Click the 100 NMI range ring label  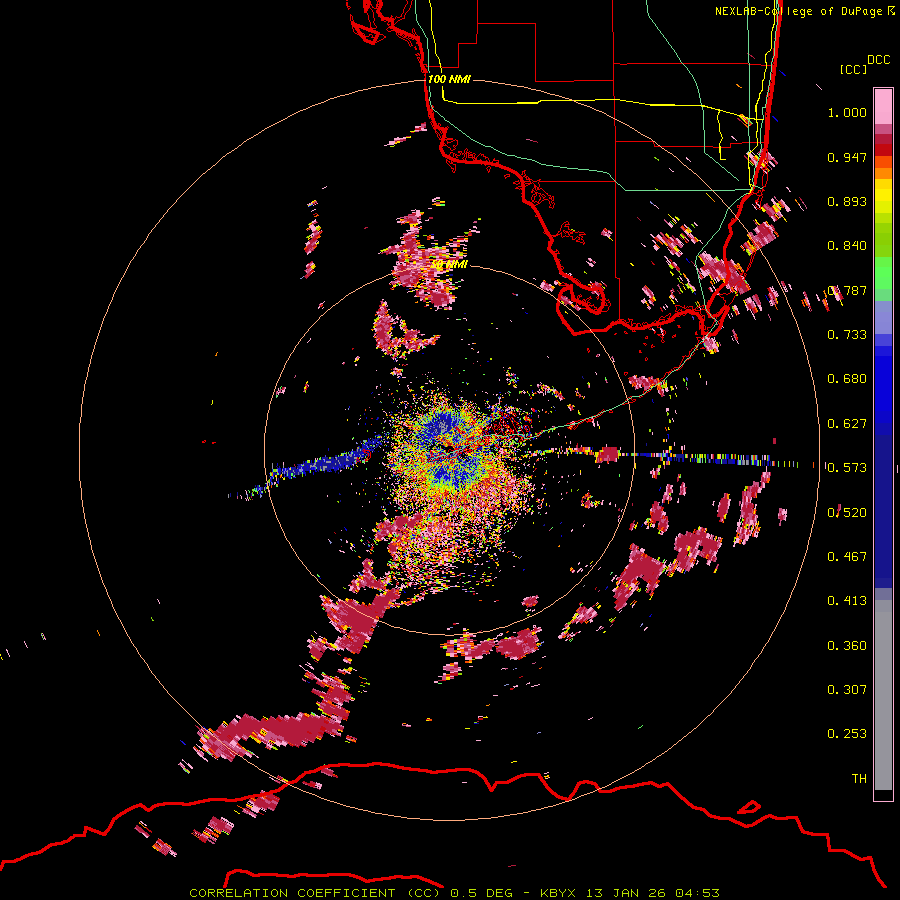coord(449,79)
